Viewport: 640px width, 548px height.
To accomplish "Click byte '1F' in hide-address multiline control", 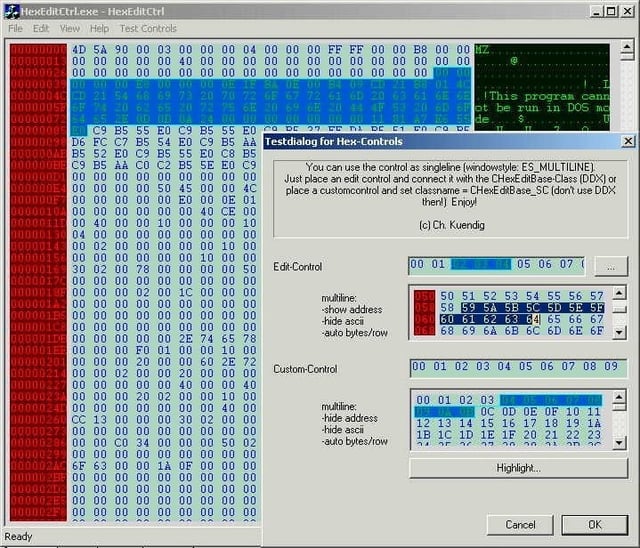I will pos(509,435).
